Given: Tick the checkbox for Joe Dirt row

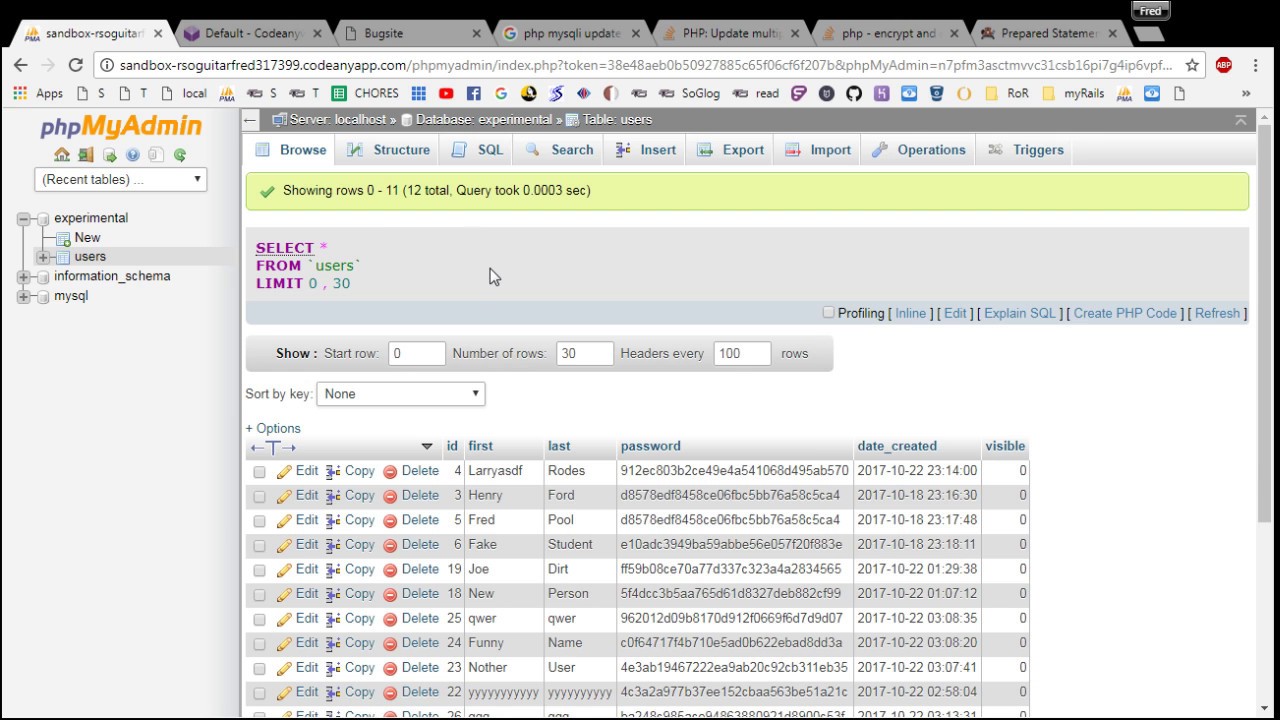Looking at the screenshot, I should [260, 570].
